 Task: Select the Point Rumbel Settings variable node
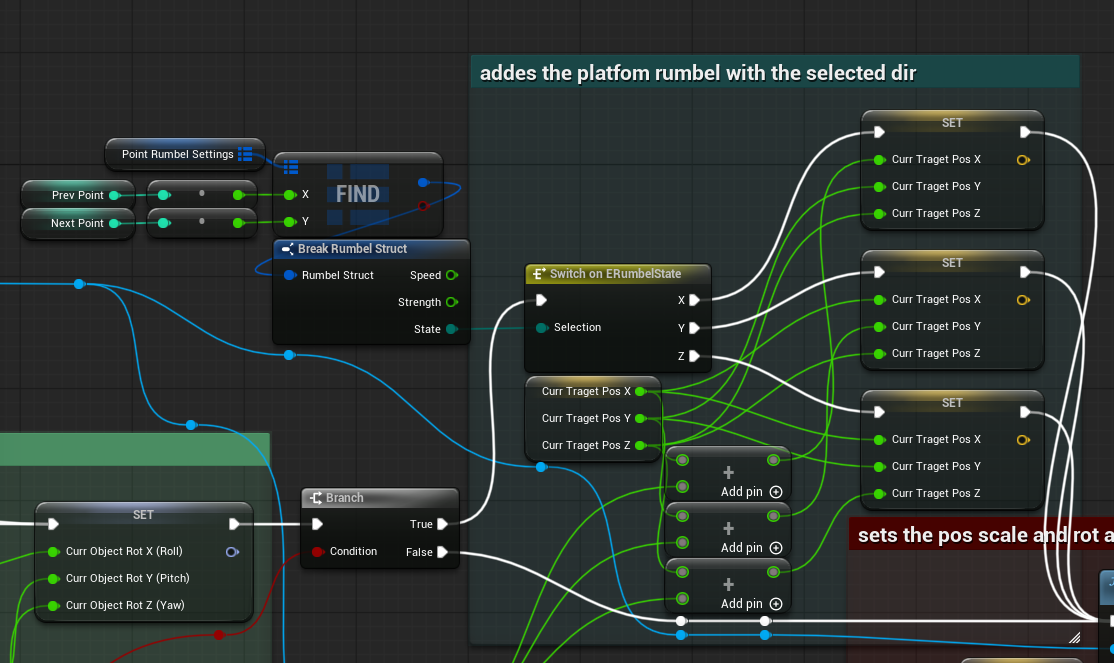(x=176, y=154)
